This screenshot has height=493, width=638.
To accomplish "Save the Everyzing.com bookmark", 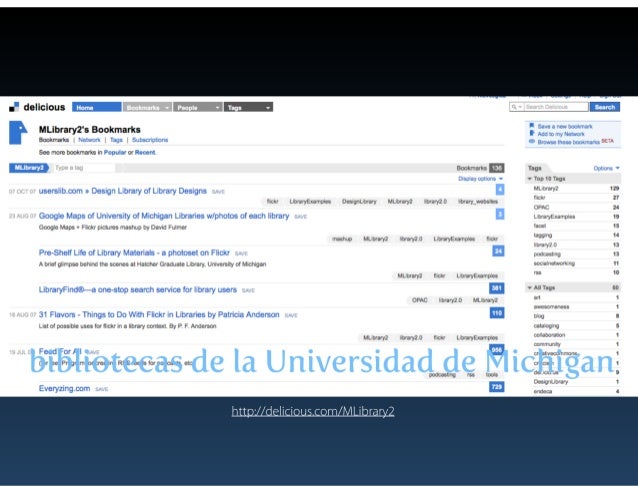I will coord(102,389).
